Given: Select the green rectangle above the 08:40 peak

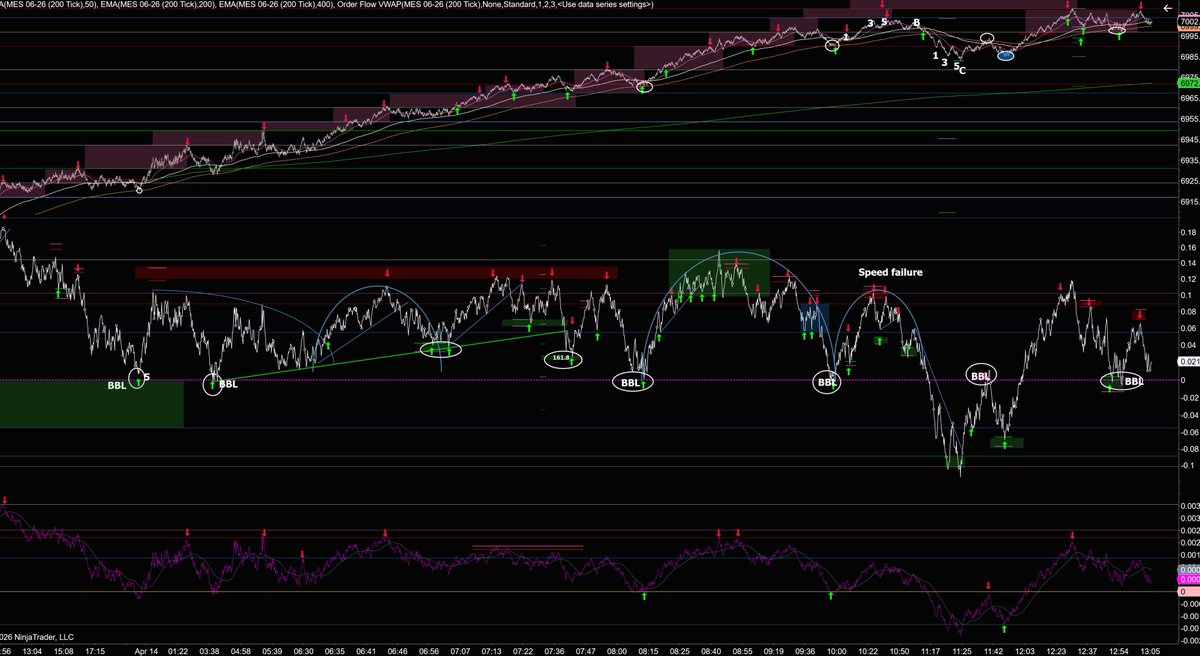Looking at the screenshot, I should click(719, 272).
